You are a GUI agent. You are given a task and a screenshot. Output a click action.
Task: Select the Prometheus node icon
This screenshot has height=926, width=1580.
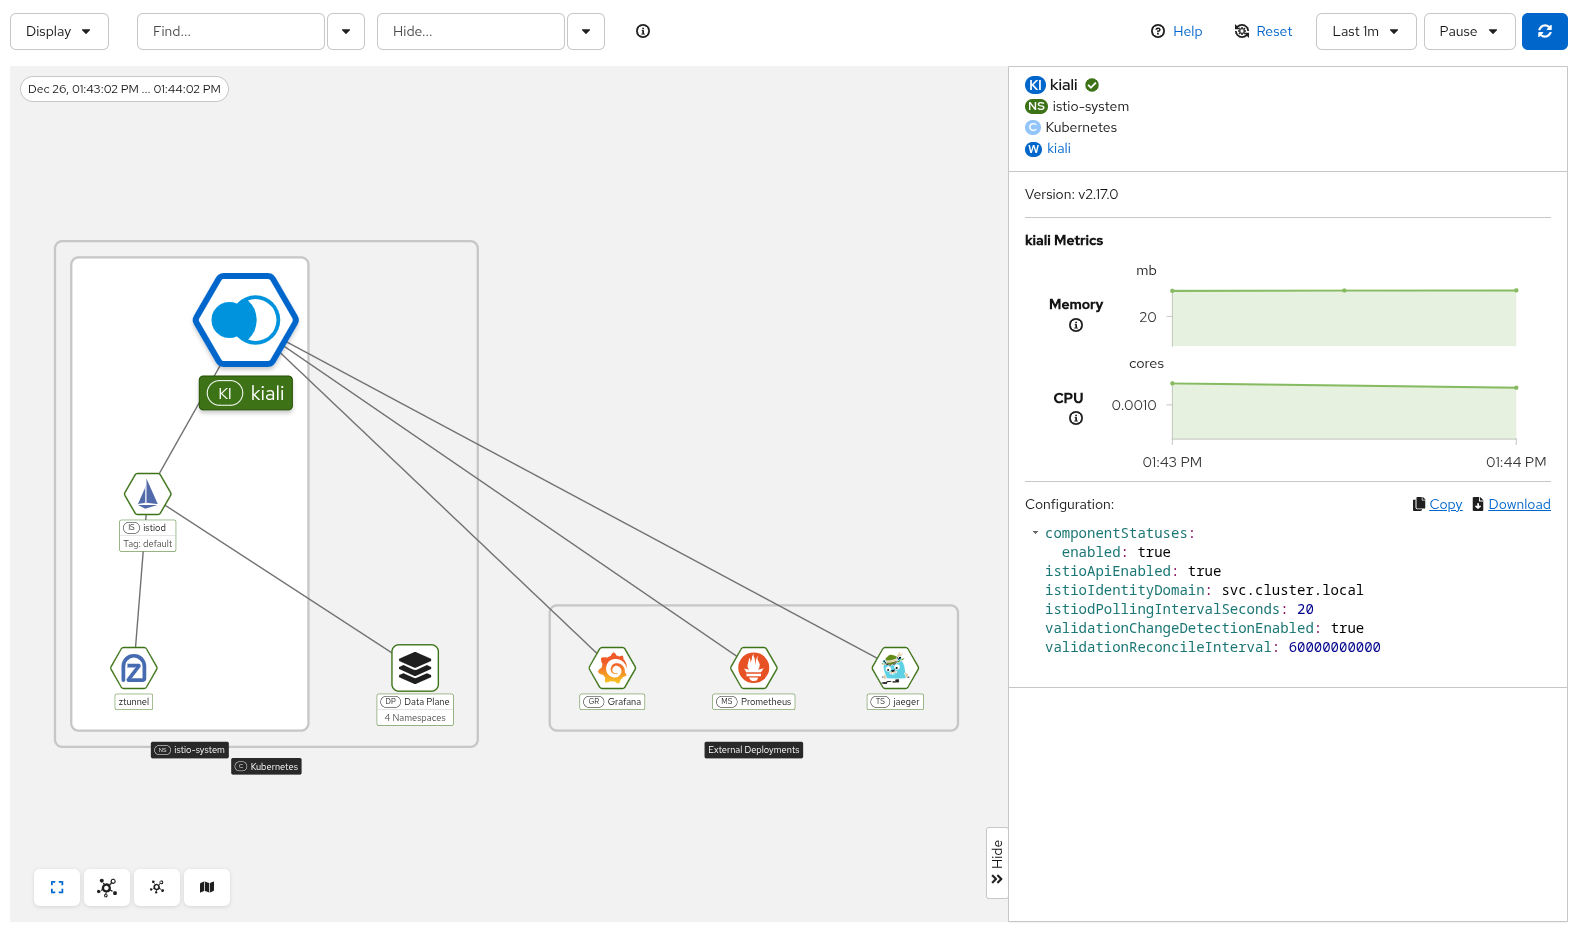(753, 668)
